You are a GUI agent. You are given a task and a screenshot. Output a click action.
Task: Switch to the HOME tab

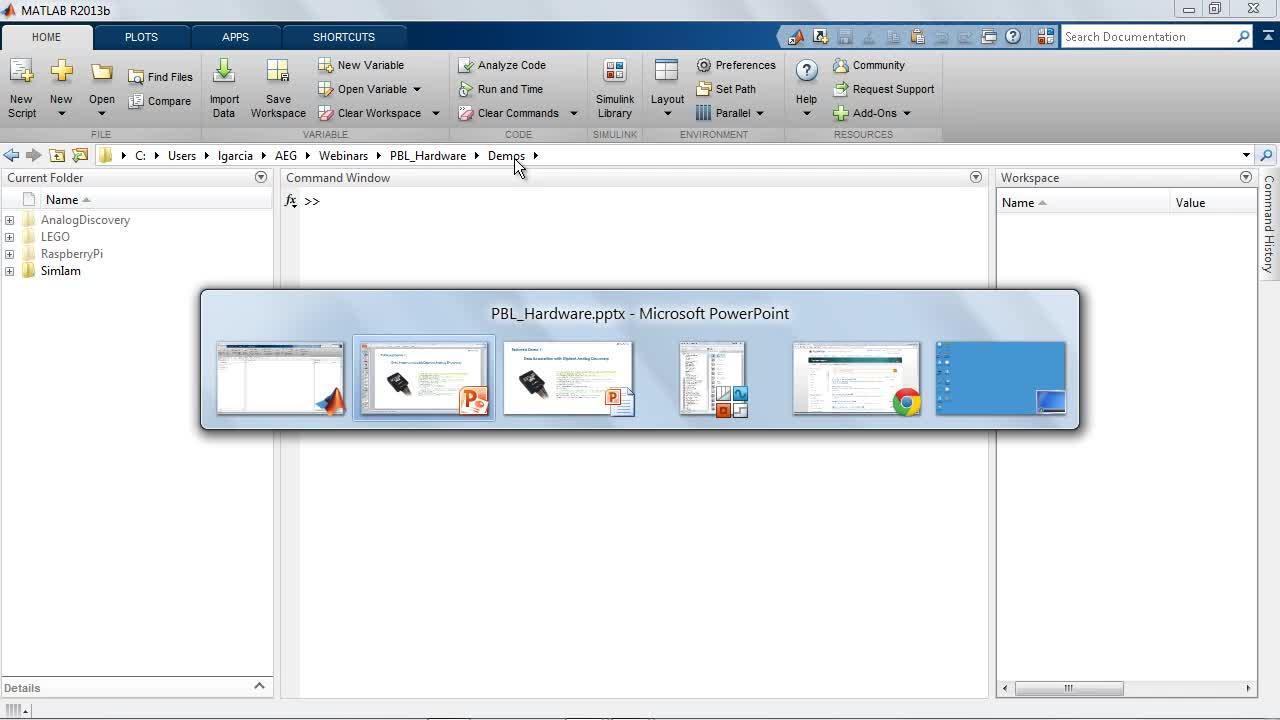pos(46,37)
